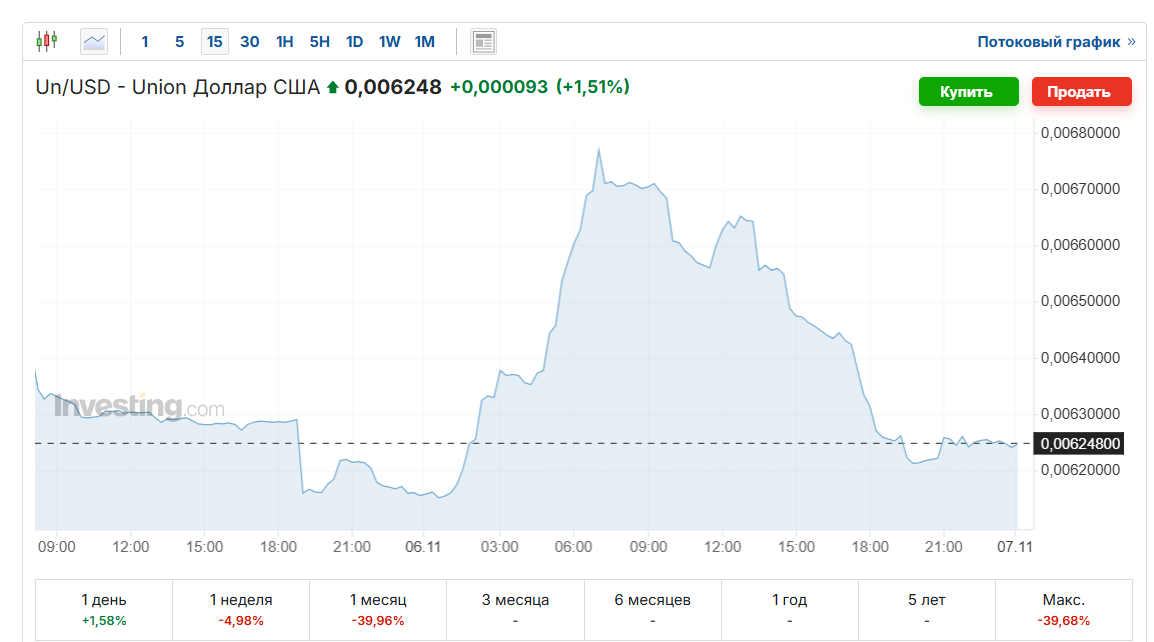This screenshot has width=1154, height=642.
Task: Click the green up arrow by the price
Action: pos(332,88)
